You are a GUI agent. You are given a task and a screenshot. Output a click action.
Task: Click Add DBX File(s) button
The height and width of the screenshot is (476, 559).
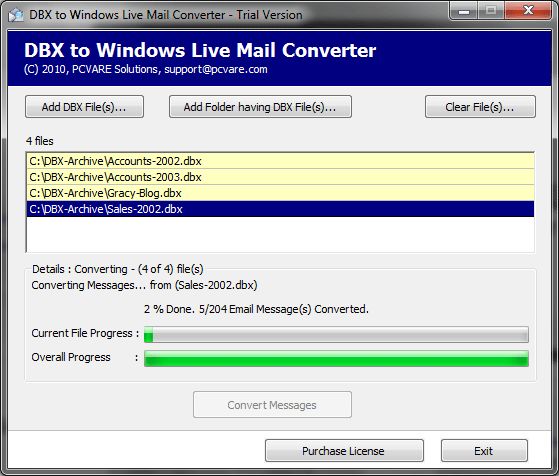tap(84, 107)
